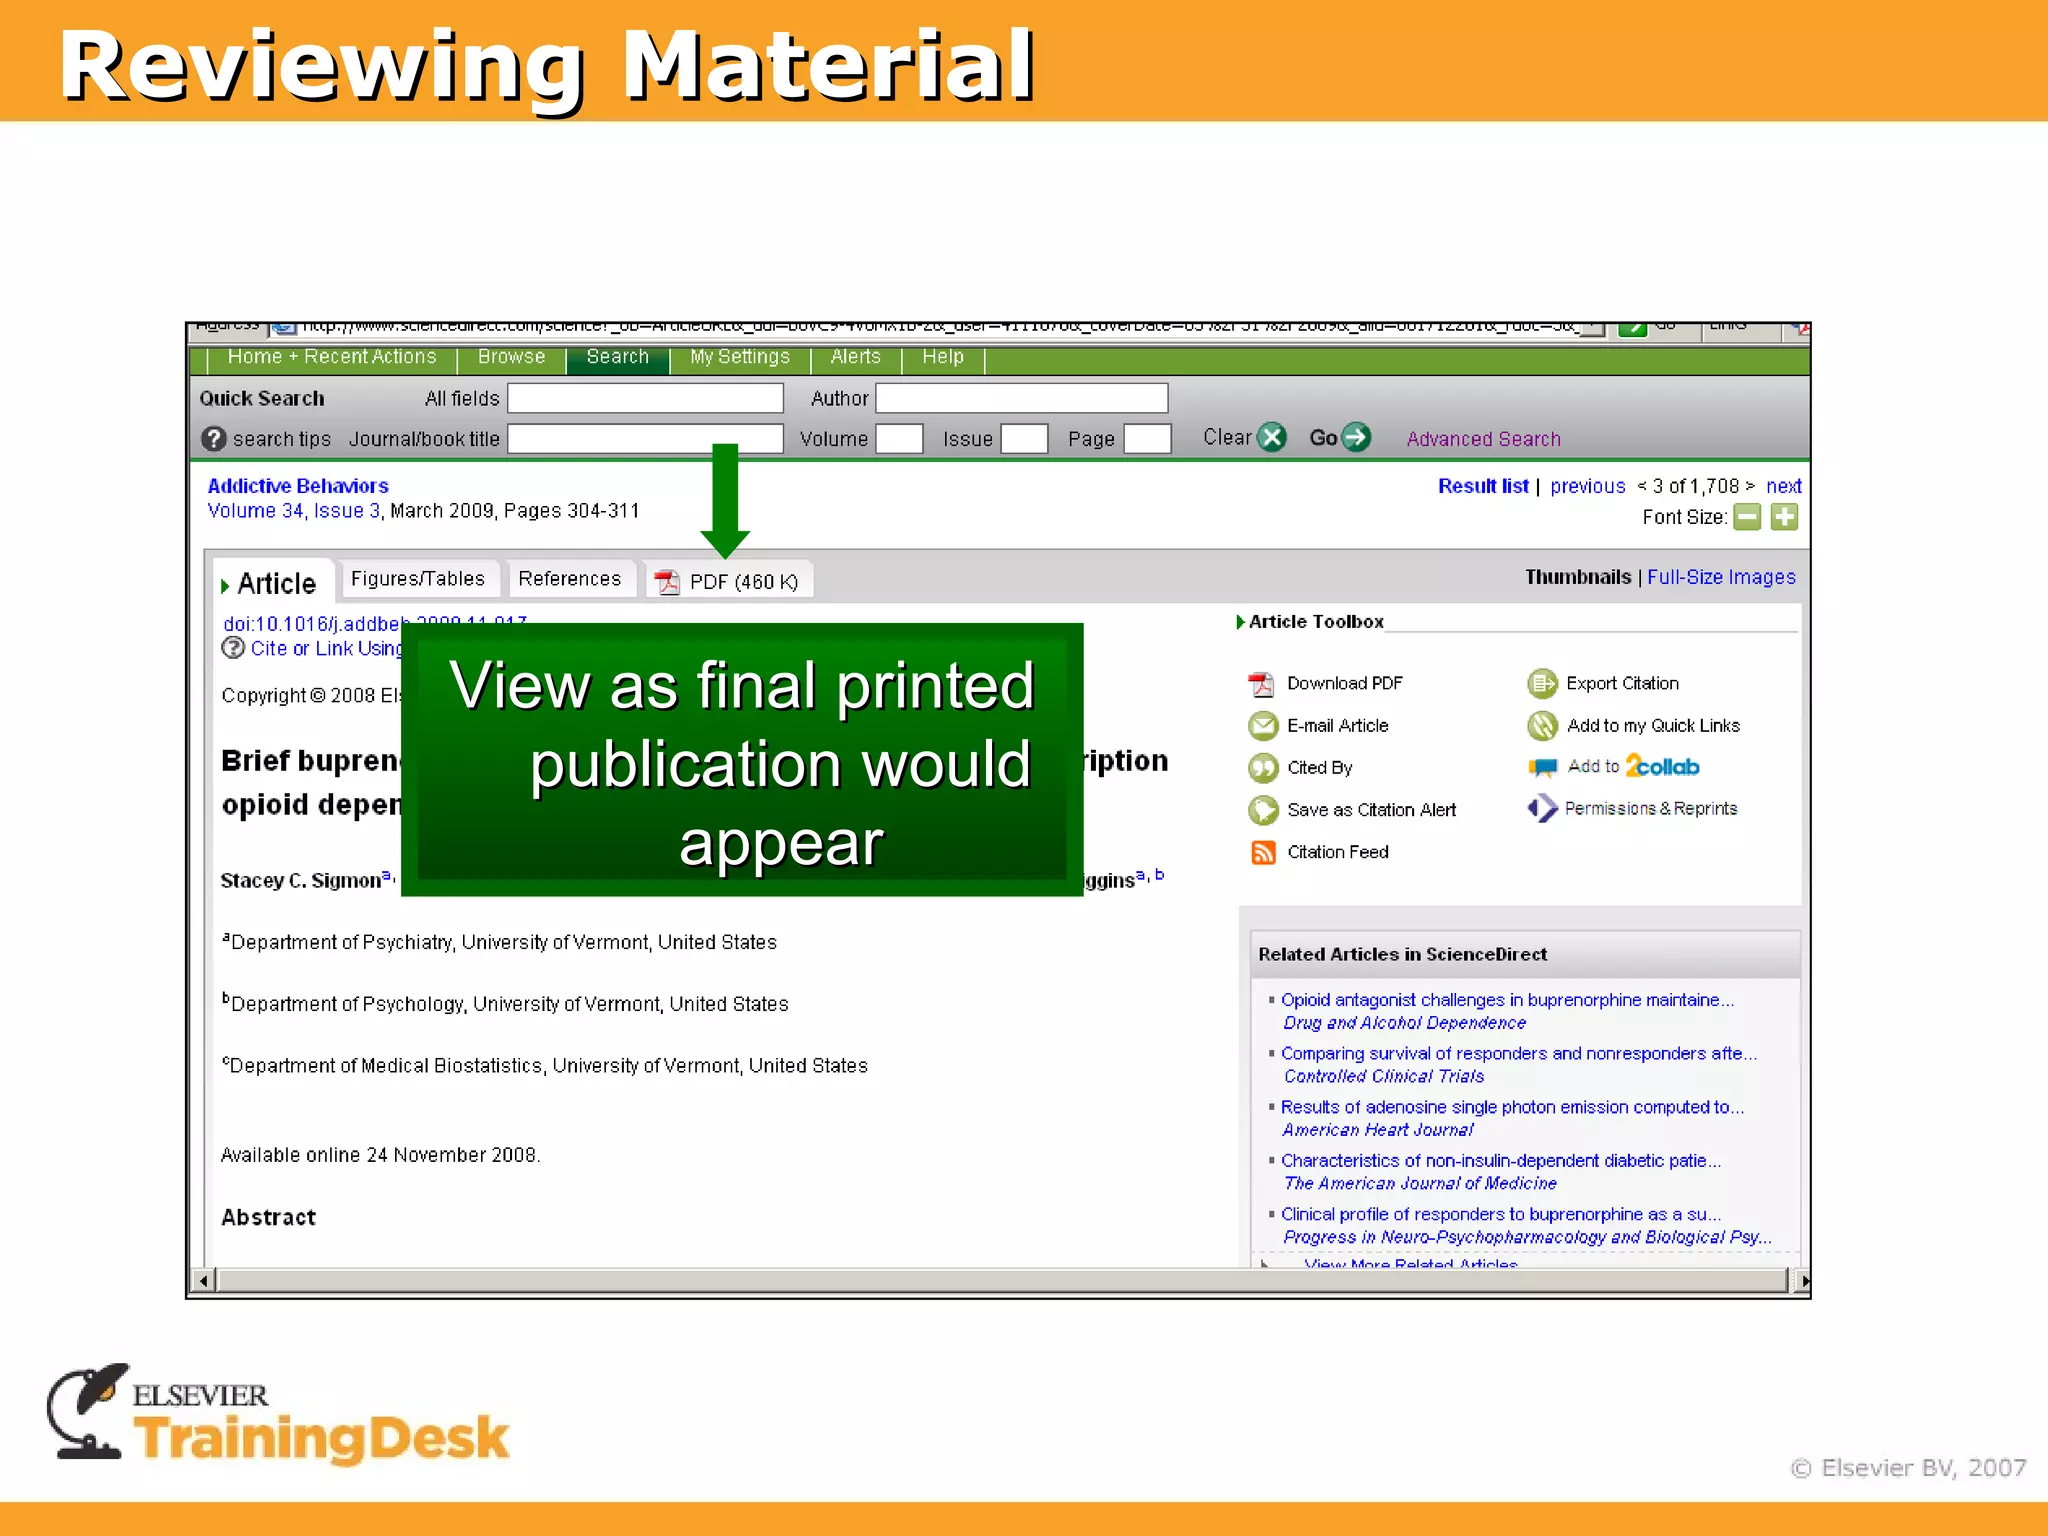
Task: Click the Volume input box
Action: click(898, 439)
